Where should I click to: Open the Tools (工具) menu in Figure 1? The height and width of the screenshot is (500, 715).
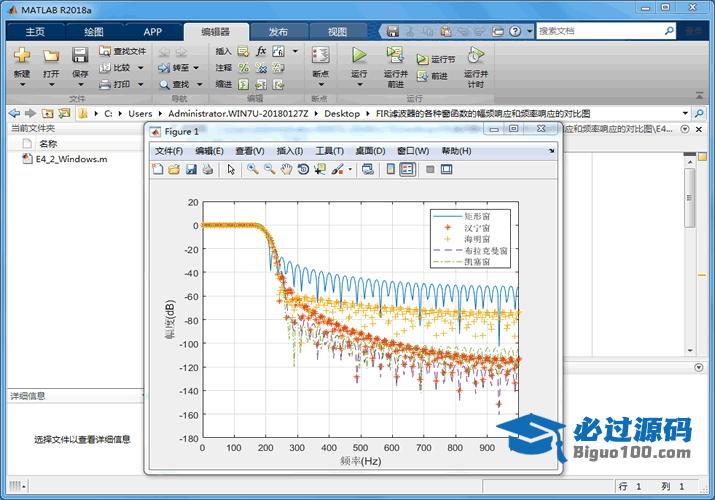330,151
